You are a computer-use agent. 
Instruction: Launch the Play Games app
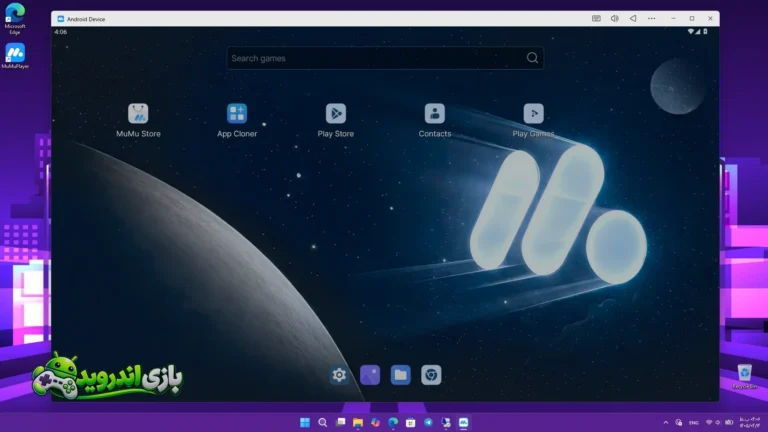533,114
